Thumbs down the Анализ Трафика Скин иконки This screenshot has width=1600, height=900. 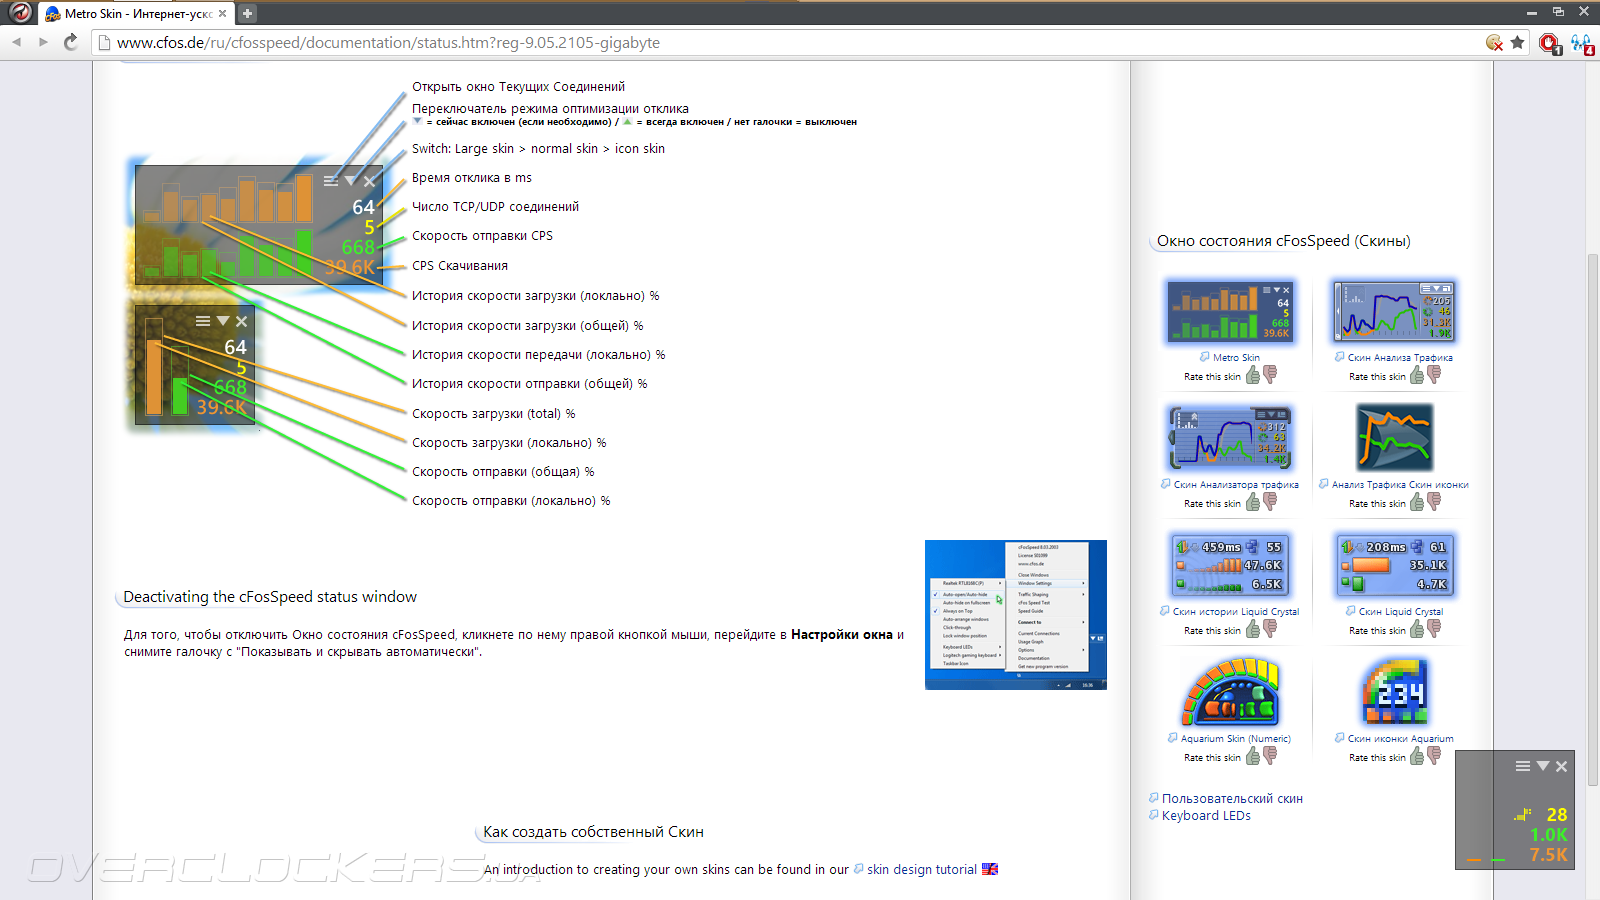(1434, 502)
